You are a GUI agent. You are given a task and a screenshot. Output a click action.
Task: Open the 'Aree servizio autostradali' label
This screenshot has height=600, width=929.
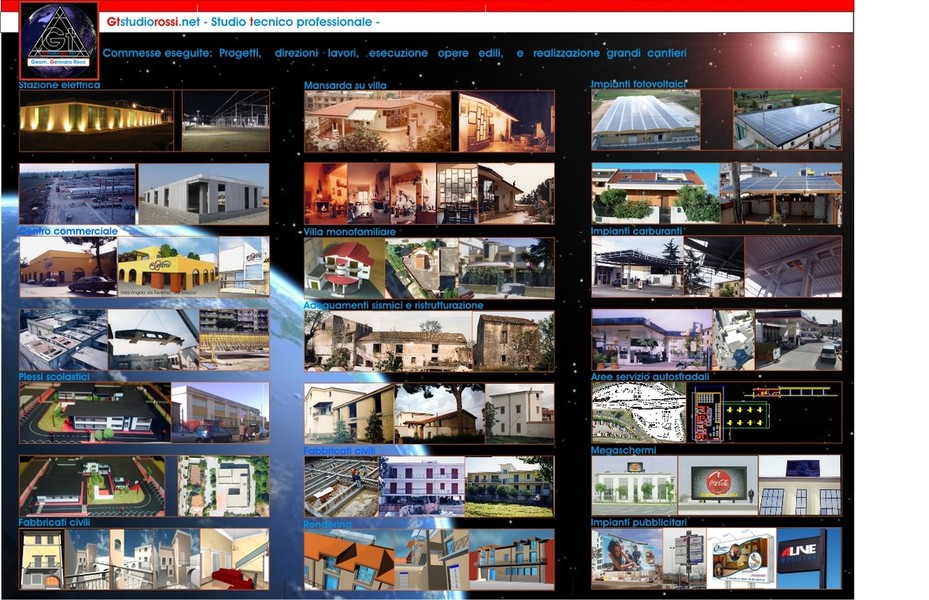(651, 377)
